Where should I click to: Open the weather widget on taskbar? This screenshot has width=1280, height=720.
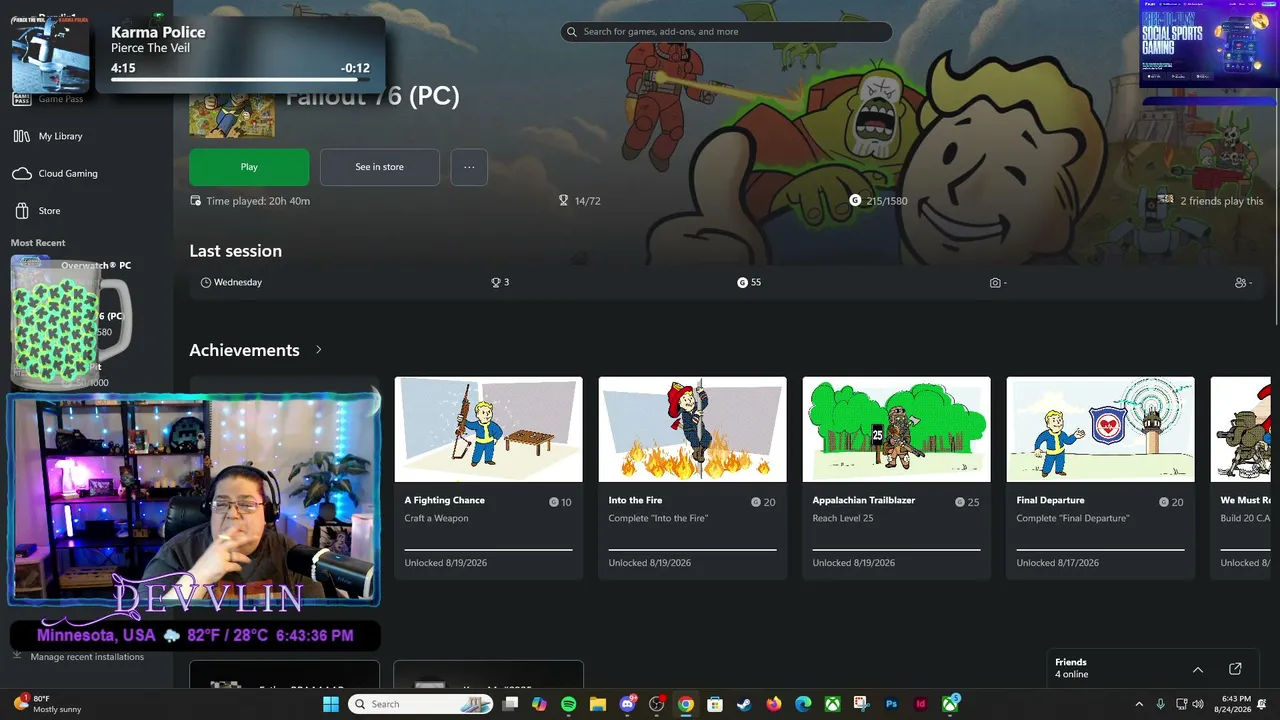[49, 704]
